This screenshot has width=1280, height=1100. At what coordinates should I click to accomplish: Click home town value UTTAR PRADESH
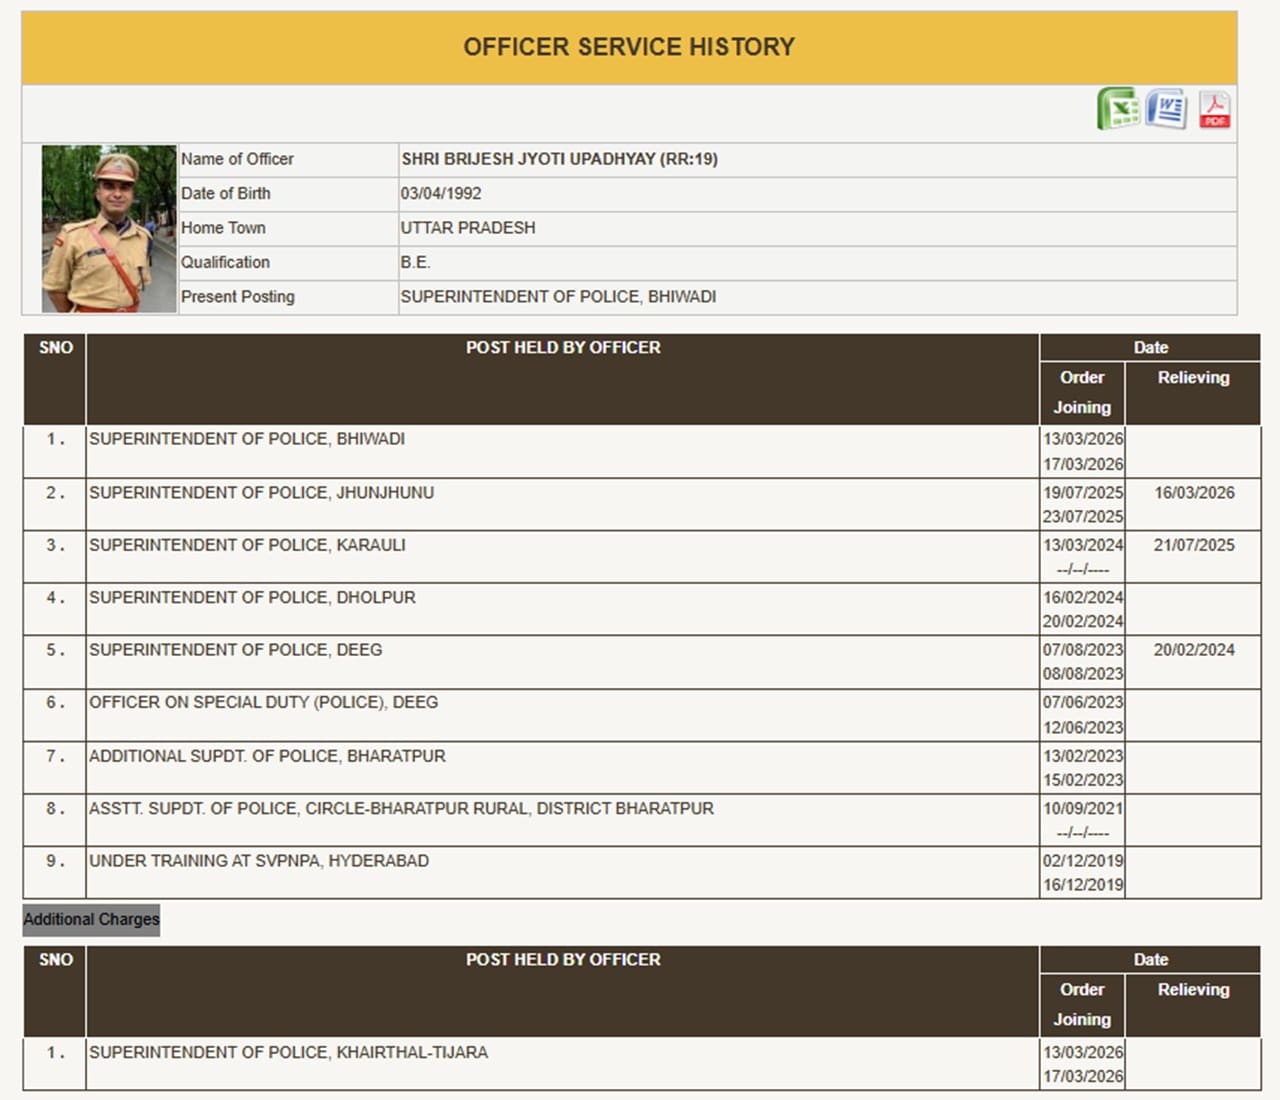pyautogui.click(x=468, y=228)
